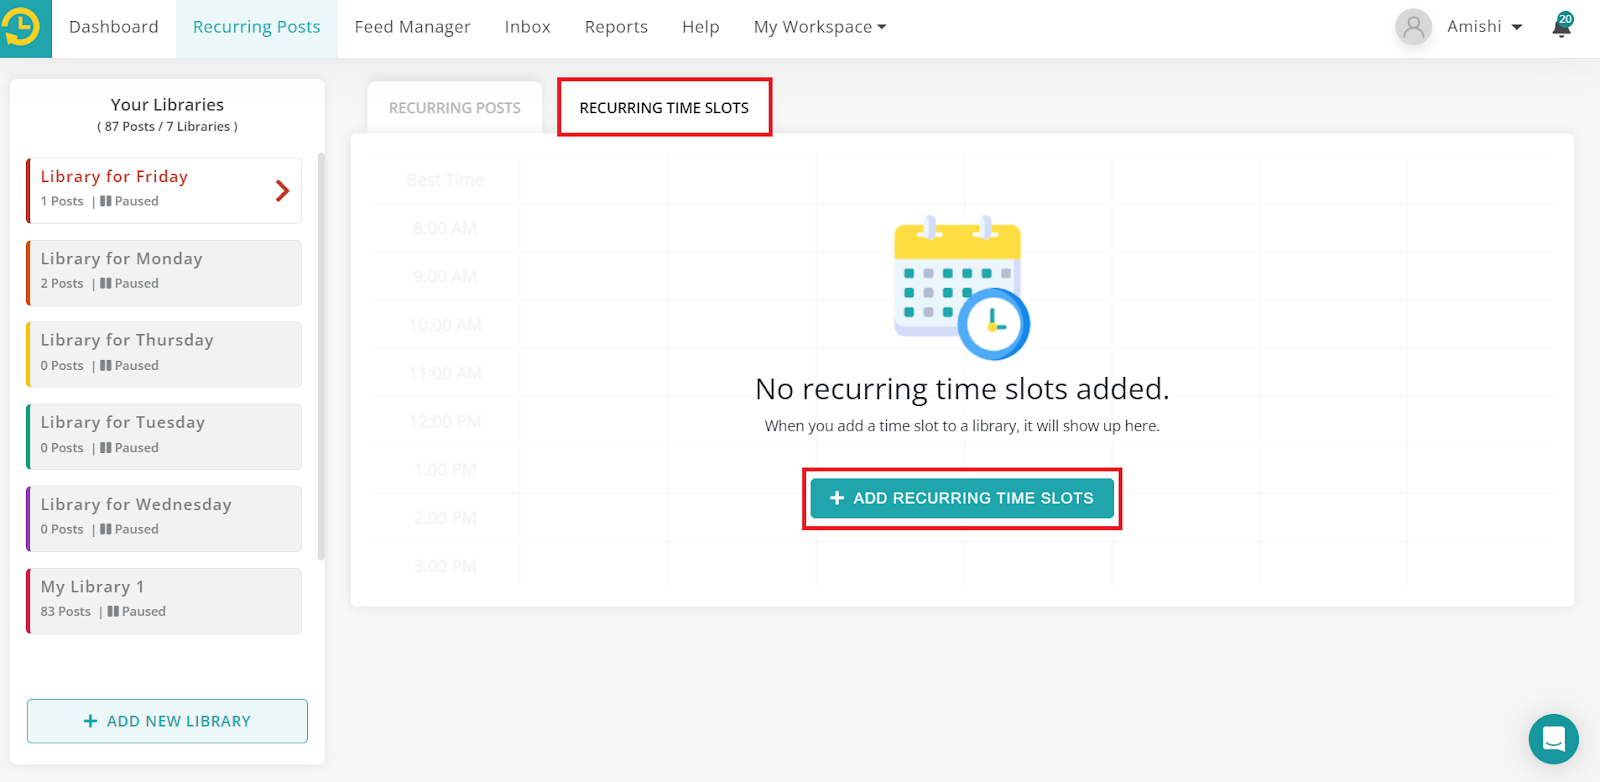Click Add Recurring Time Slots button
Screen dimensions: 1600x782
click(x=962, y=498)
